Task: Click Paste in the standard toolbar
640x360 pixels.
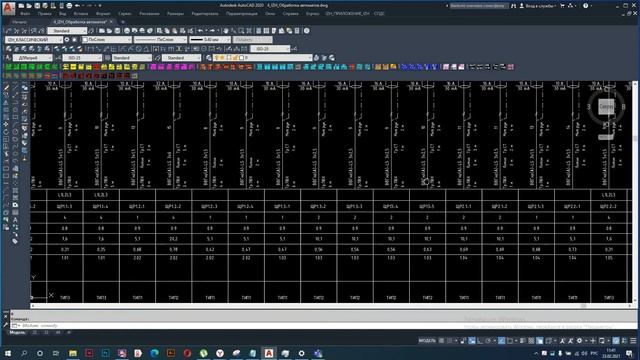Action: pos(175,31)
